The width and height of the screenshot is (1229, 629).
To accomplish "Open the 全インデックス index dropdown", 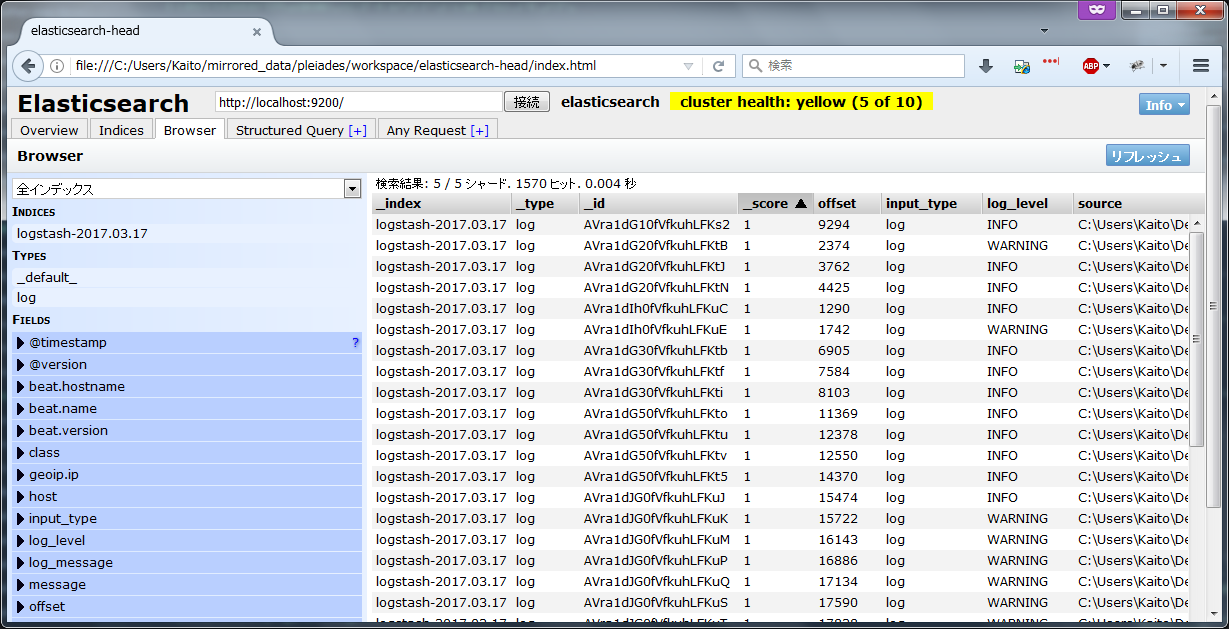I will (x=187, y=188).
